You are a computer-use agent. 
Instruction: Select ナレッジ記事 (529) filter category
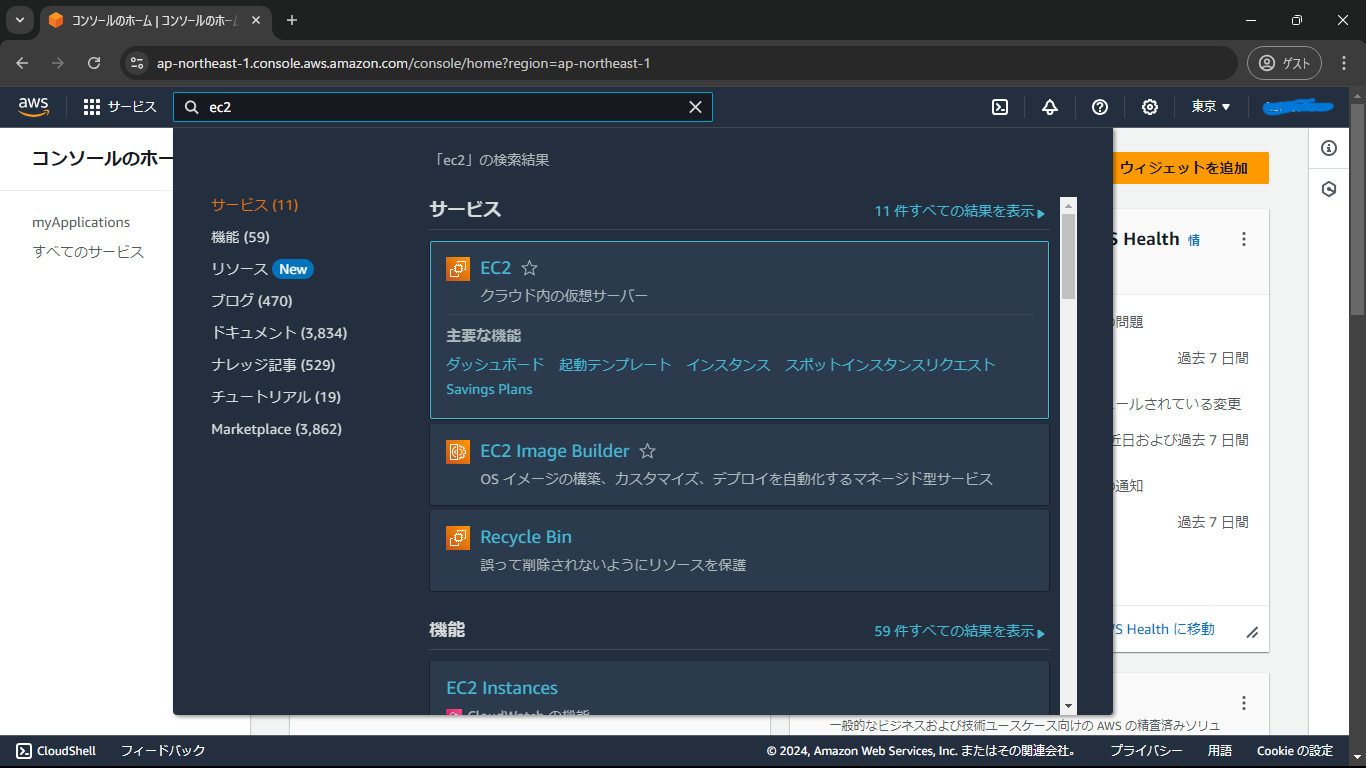[273, 365]
